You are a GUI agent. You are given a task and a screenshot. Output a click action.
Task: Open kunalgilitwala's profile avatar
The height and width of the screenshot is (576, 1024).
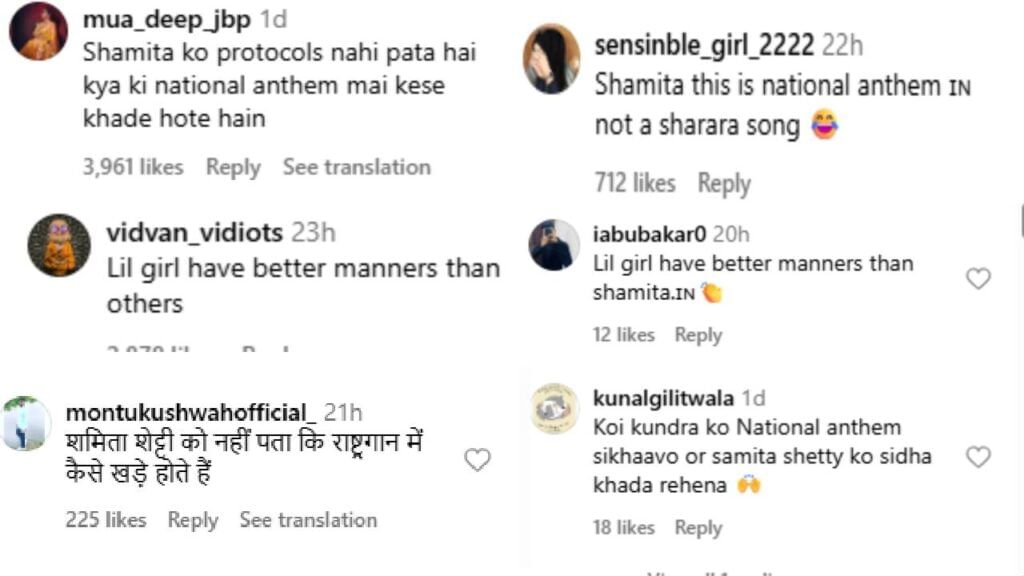pyautogui.click(x=554, y=408)
